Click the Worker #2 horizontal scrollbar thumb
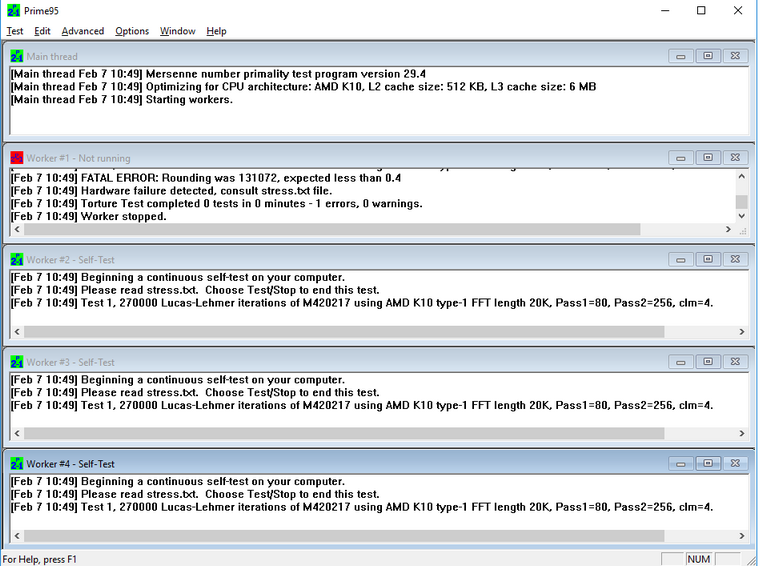Image resolution: width=762 pixels, height=566 pixels. tap(344, 332)
